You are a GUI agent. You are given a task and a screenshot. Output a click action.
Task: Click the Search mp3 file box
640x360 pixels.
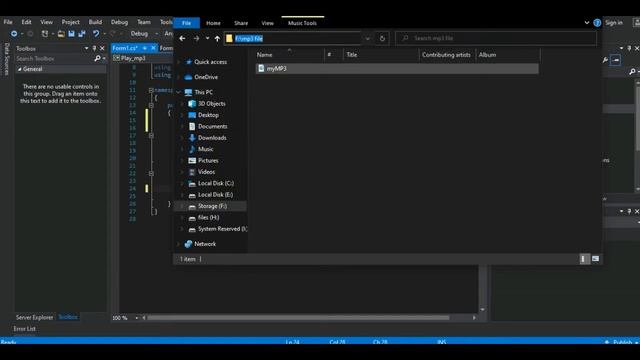pyautogui.click(x=496, y=38)
